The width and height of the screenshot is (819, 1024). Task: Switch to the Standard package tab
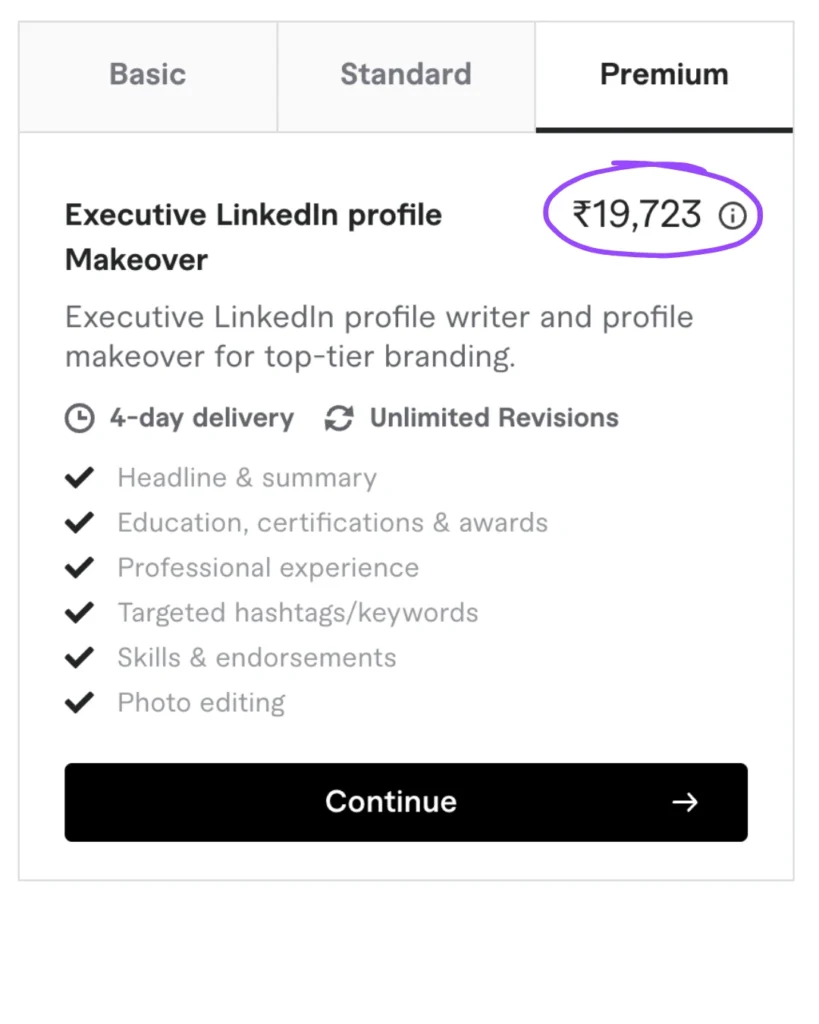tap(406, 75)
